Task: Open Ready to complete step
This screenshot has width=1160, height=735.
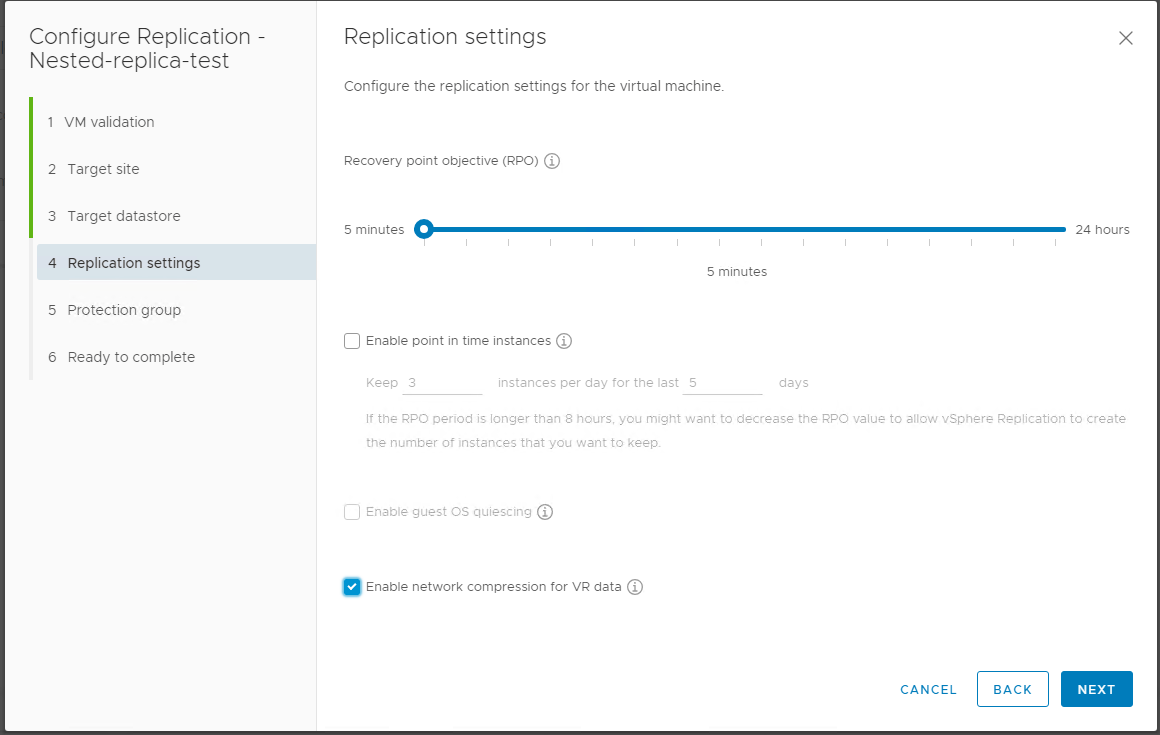Action: tap(131, 357)
